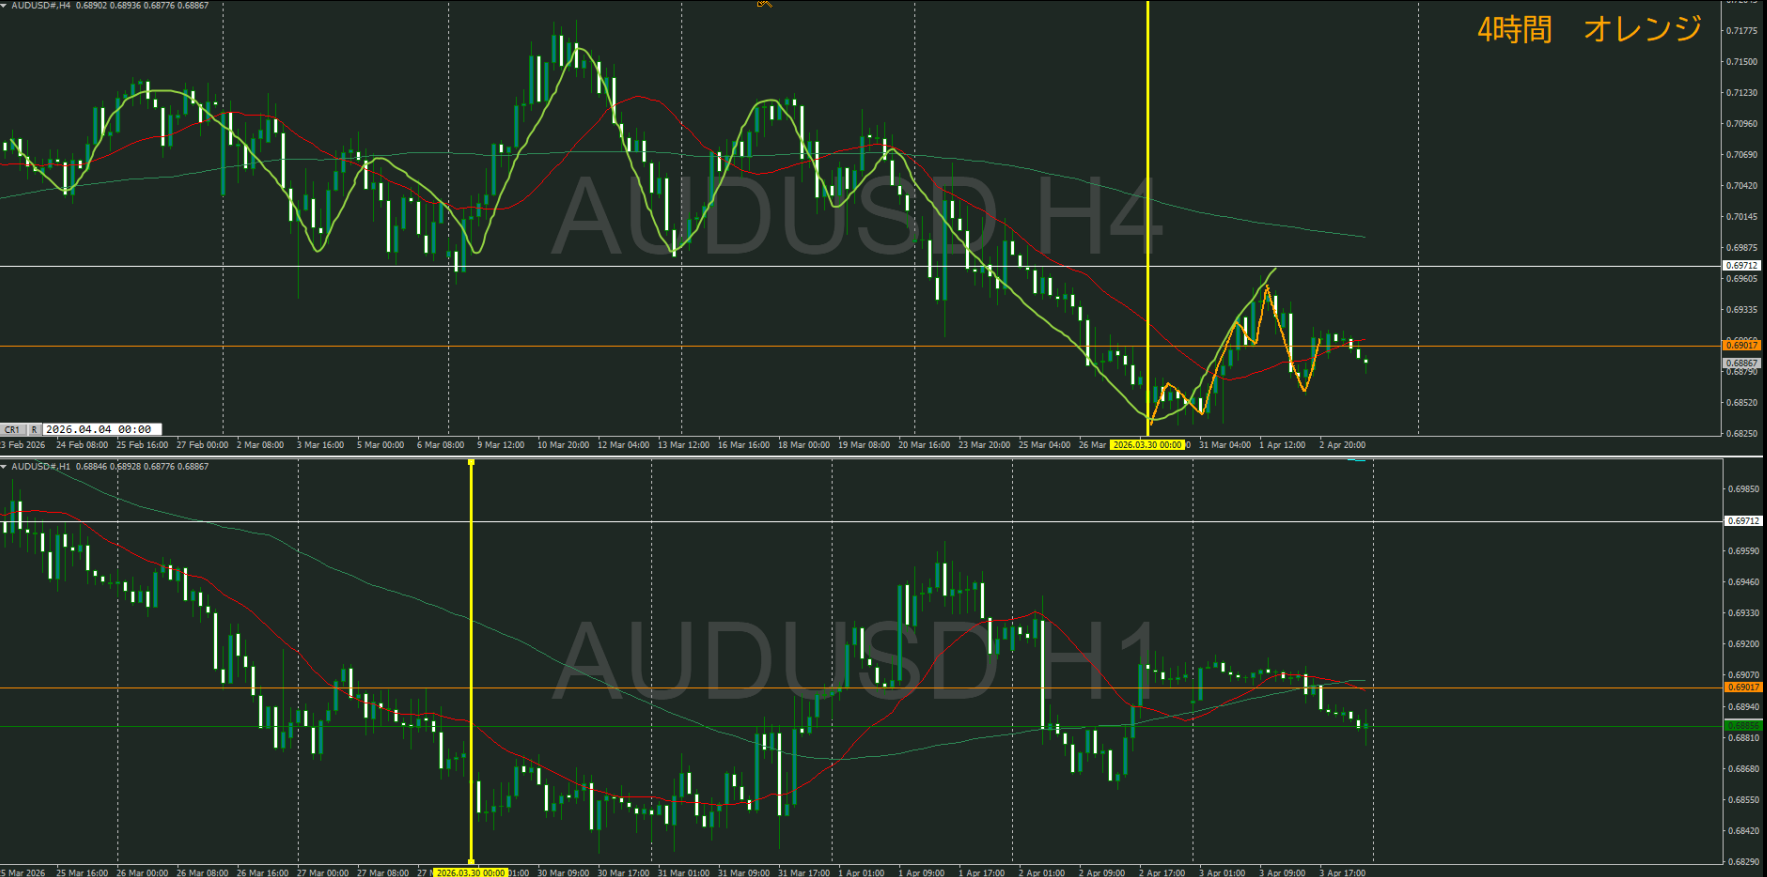1767x877 pixels.
Task: Expand the AUDUSD#,H4 chart title triangle
Action: coord(5,6)
